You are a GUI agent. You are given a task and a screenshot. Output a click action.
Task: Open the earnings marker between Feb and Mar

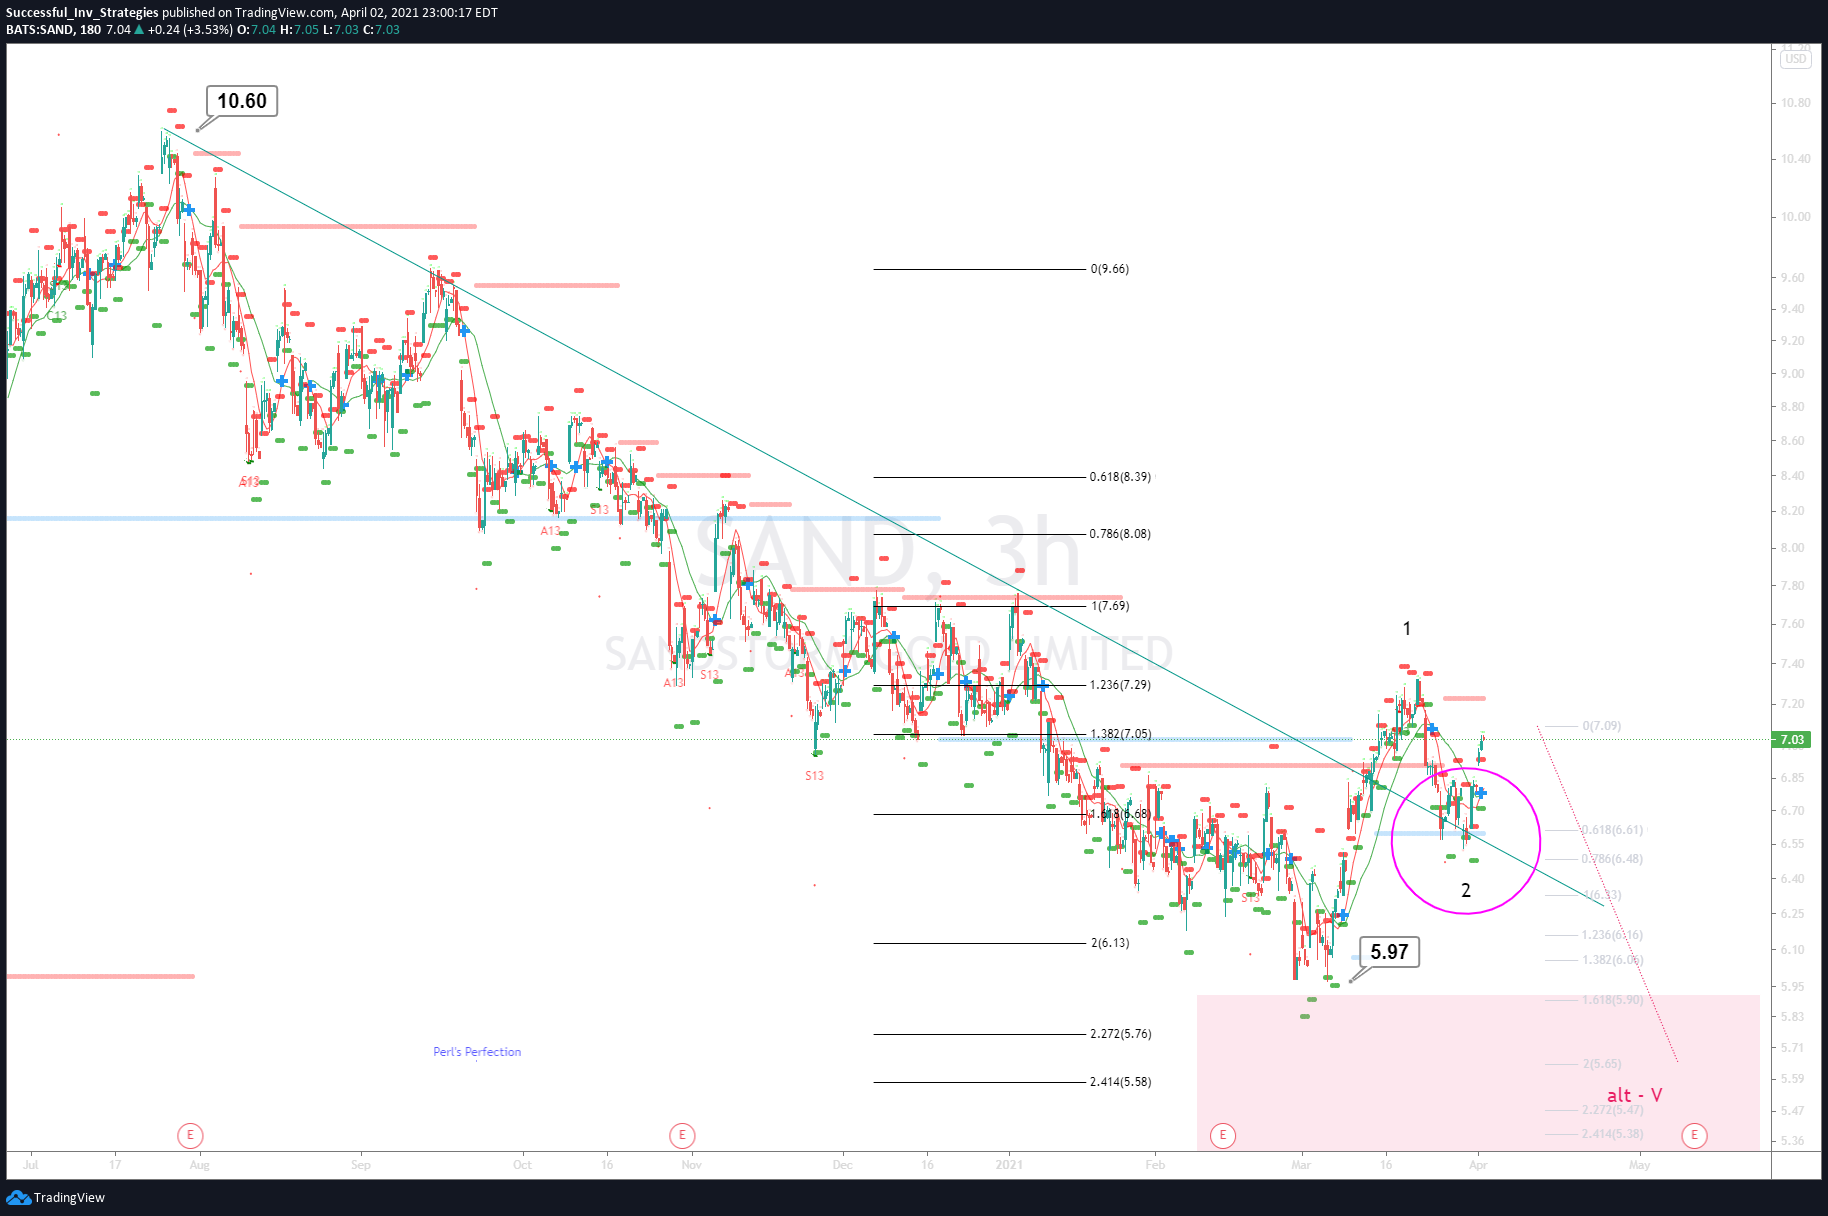pyautogui.click(x=1222, y=1135)
